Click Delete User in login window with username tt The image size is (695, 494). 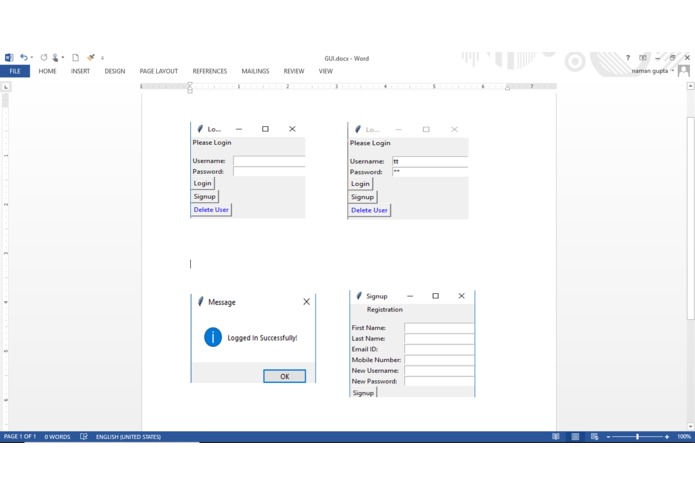click(369, 210)
